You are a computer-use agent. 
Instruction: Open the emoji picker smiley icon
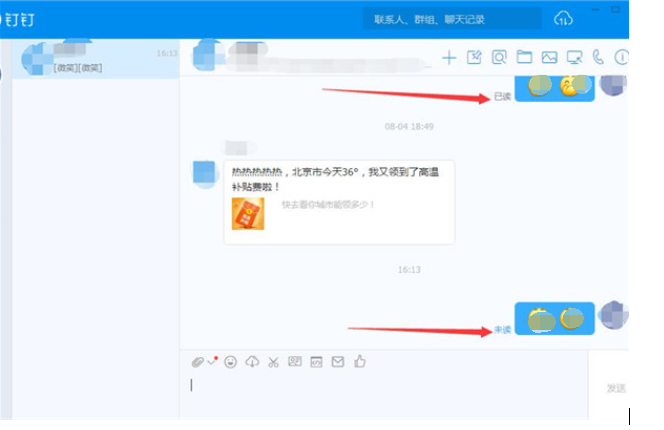pos(230,361)
